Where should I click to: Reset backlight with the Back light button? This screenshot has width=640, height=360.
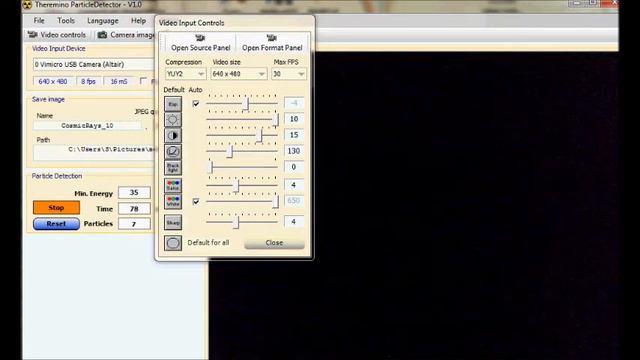tap(173, 167)
